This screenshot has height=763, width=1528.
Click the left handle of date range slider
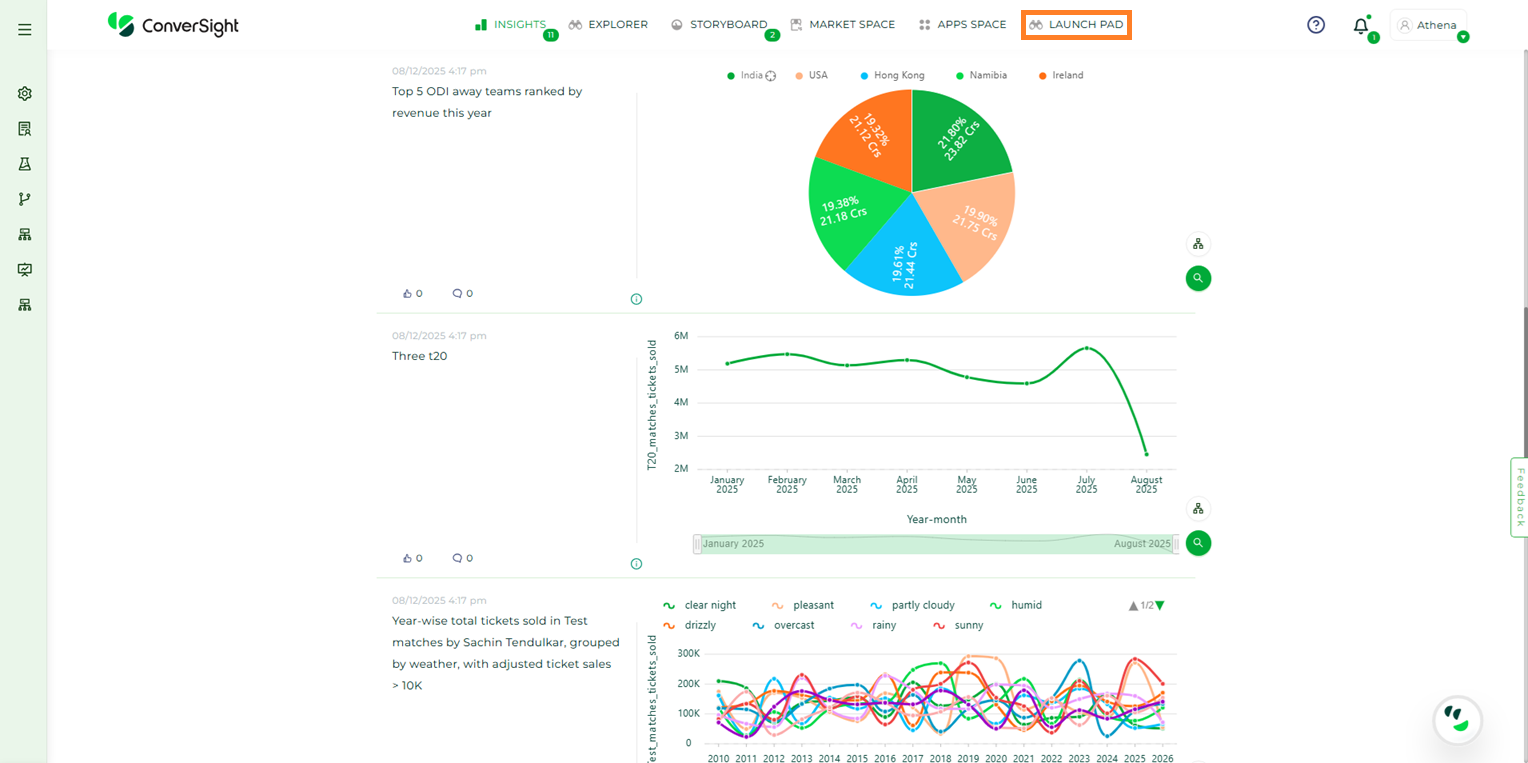pos(697,544)
